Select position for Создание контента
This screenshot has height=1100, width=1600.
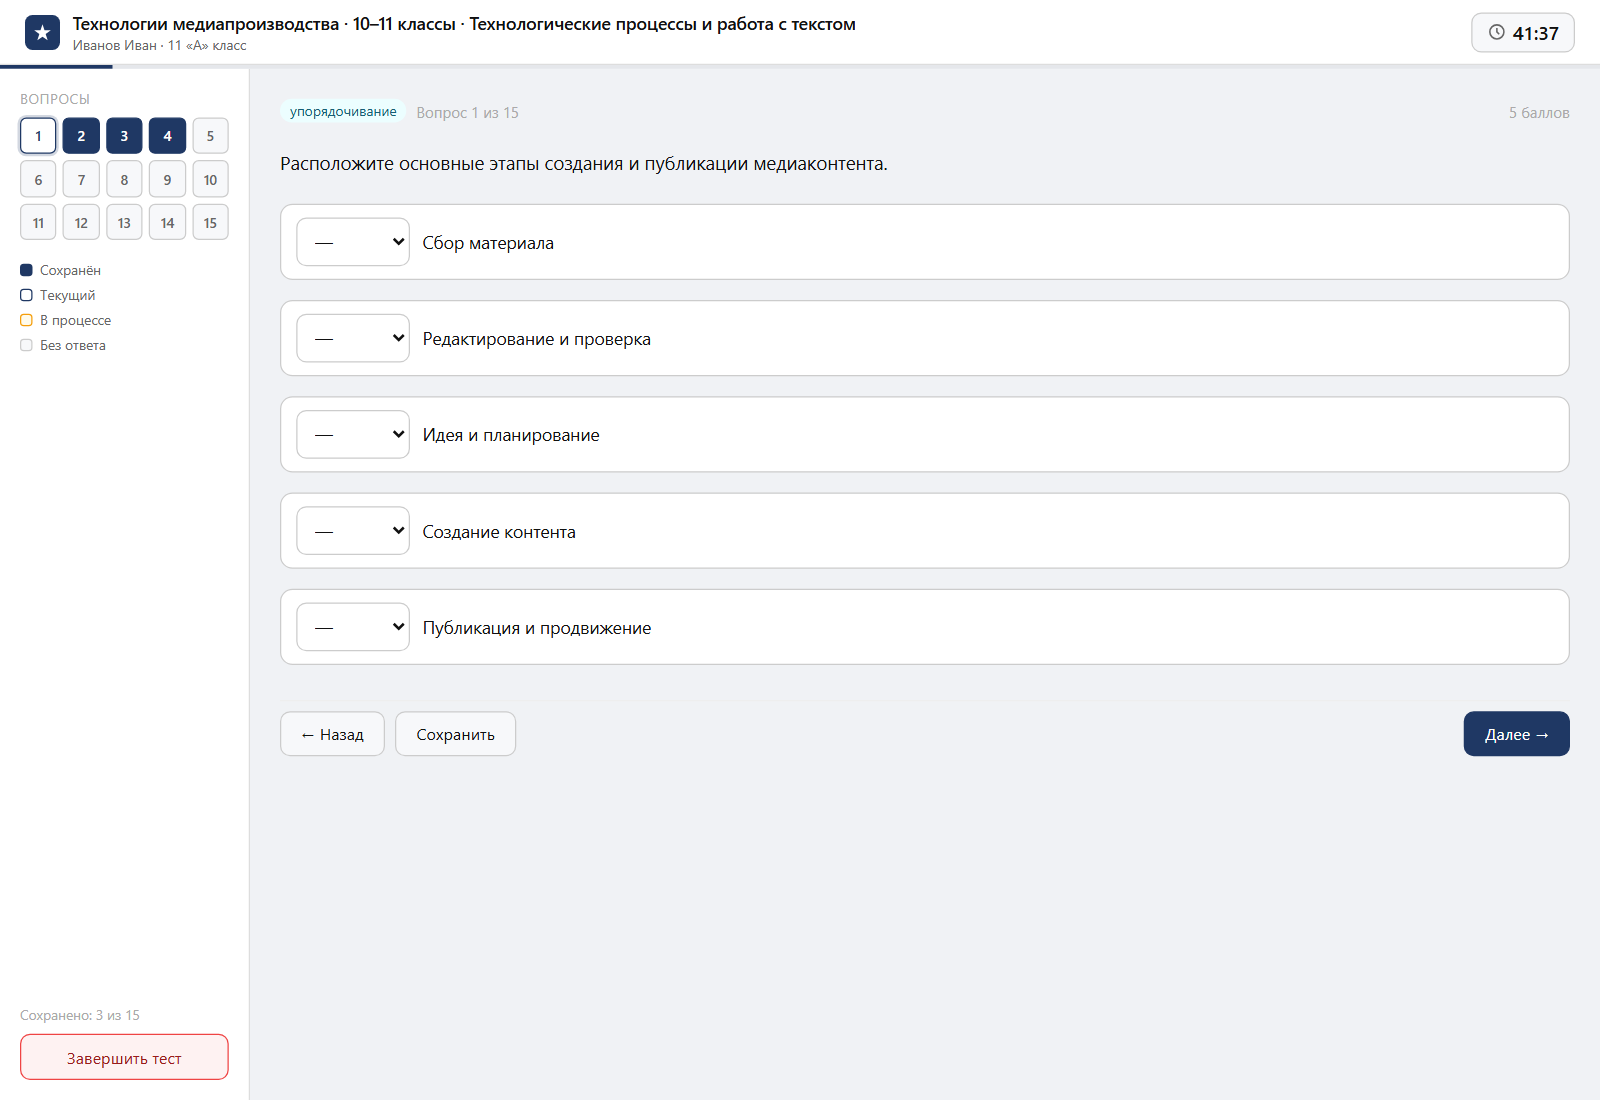(353, 531)
